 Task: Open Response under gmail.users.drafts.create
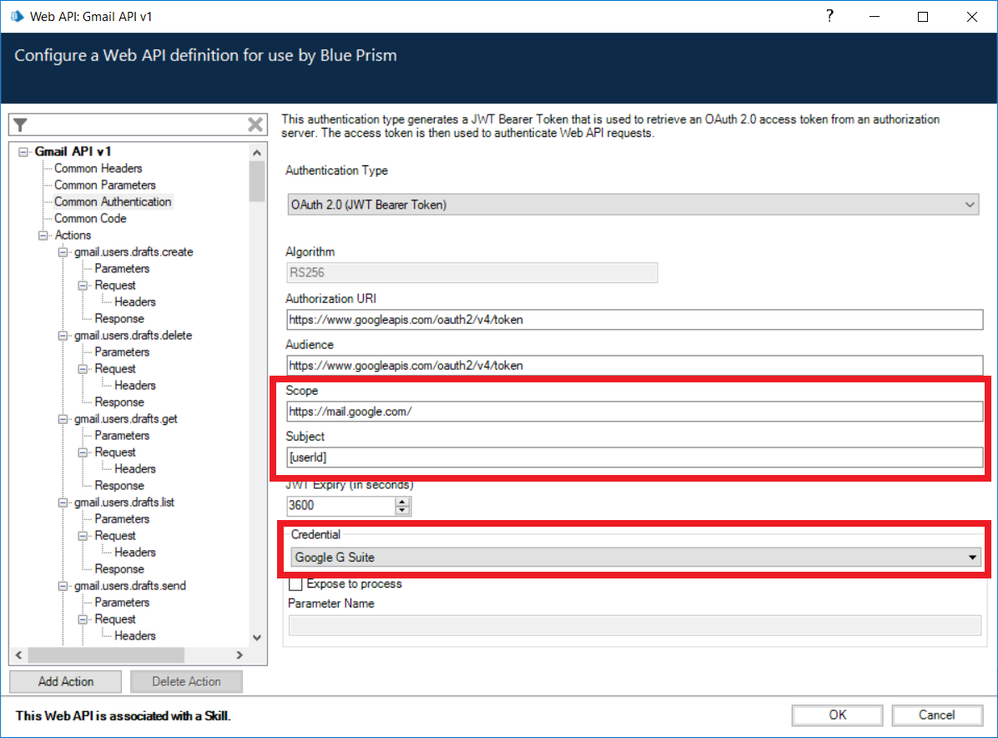coord(120,319)
